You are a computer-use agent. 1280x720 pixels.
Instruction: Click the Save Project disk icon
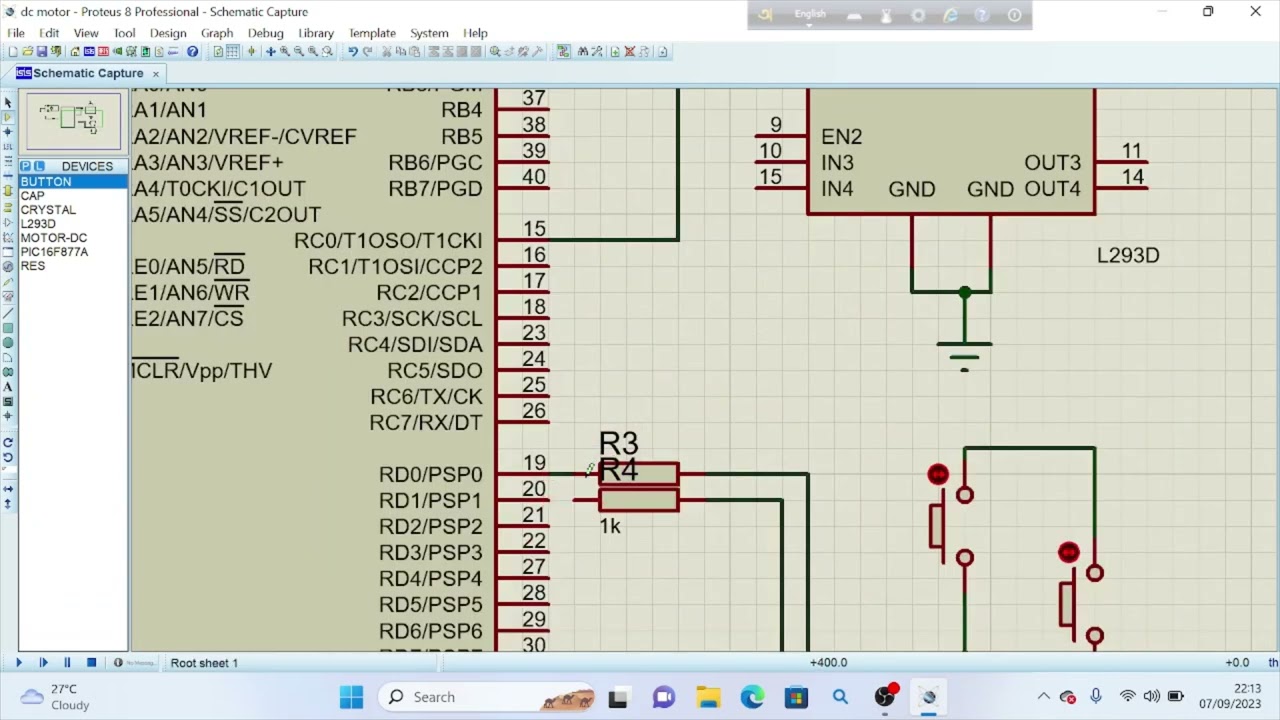pyautogui.click(x=41, y=51)
